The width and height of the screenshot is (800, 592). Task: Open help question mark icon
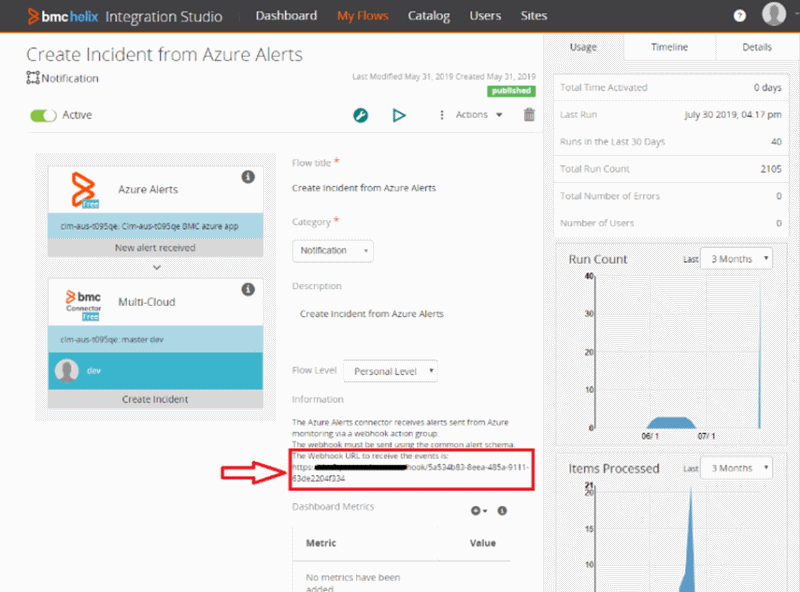pyautogui.click(x=739, y=16)
